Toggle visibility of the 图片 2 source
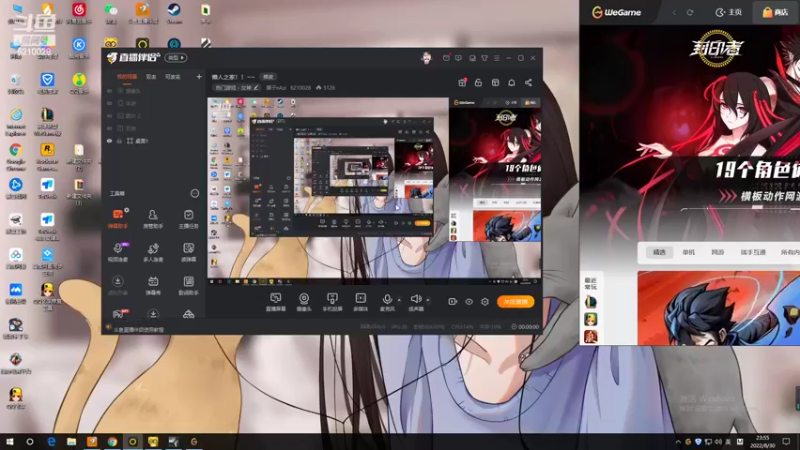This screenshot has width=800, height=450. [x=109, y=116]
